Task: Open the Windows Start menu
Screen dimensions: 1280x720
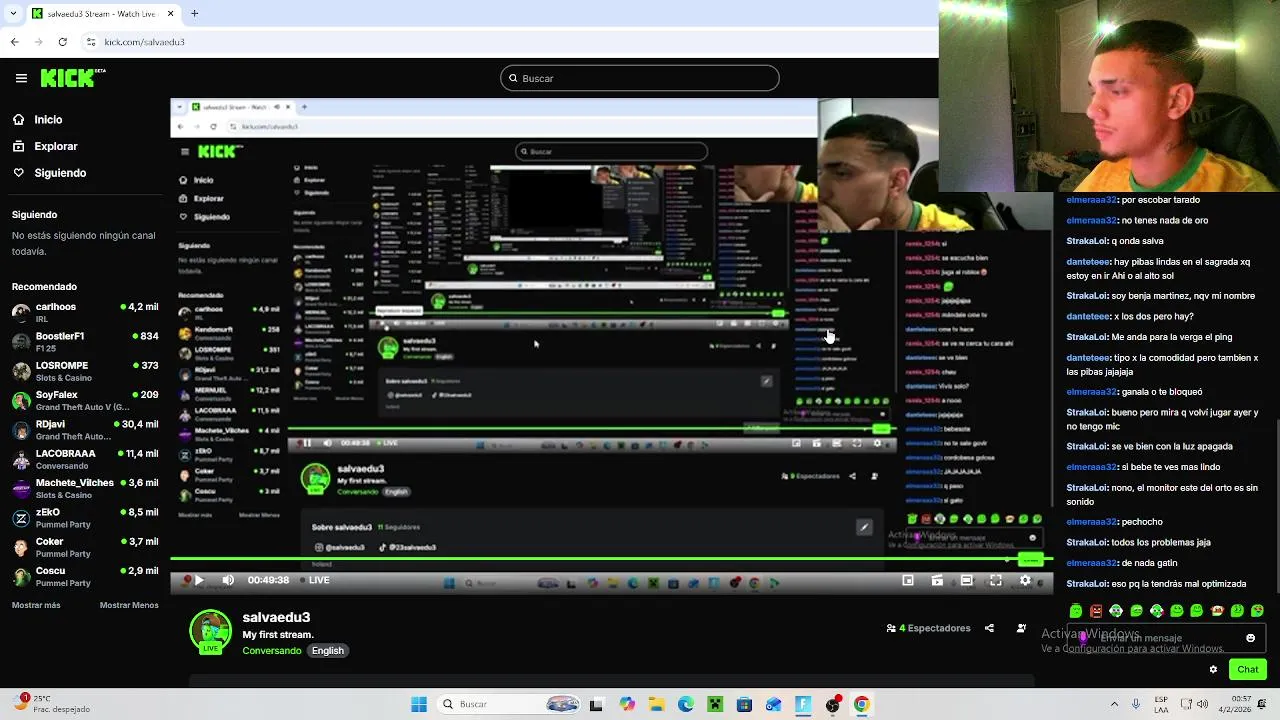Action: [x=419, y=704]
